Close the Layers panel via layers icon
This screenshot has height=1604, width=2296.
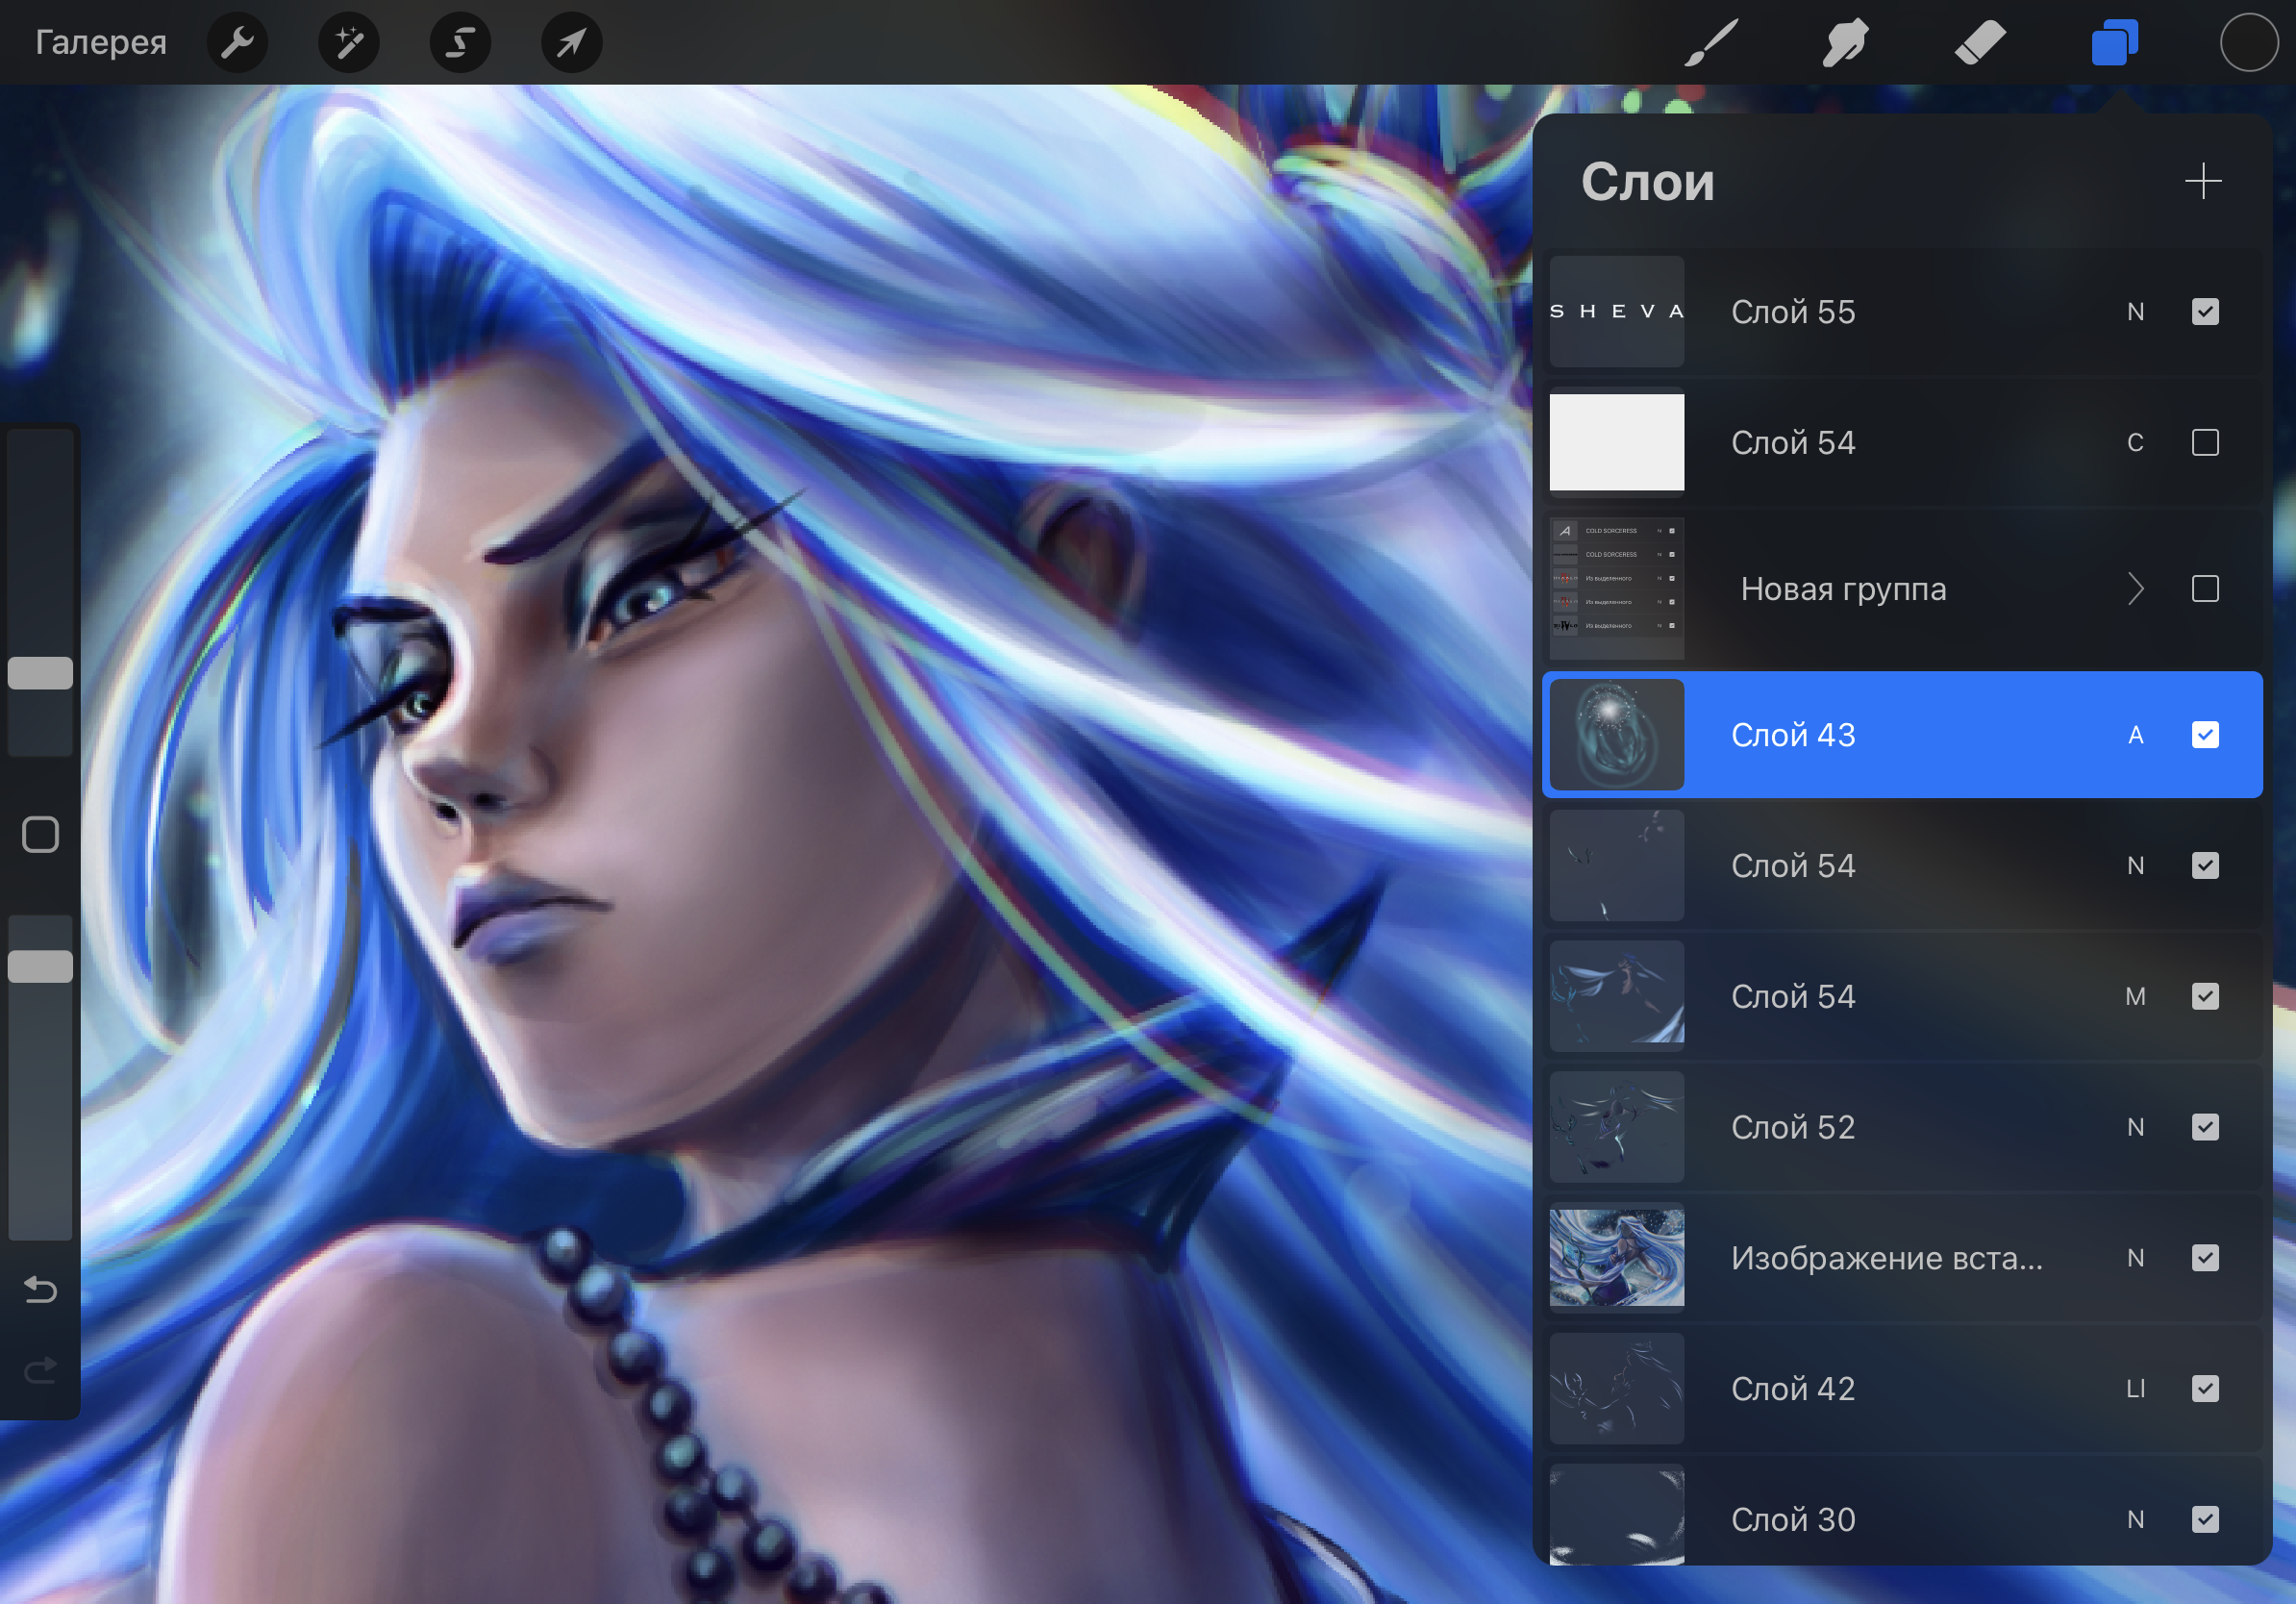point(2114,43)
